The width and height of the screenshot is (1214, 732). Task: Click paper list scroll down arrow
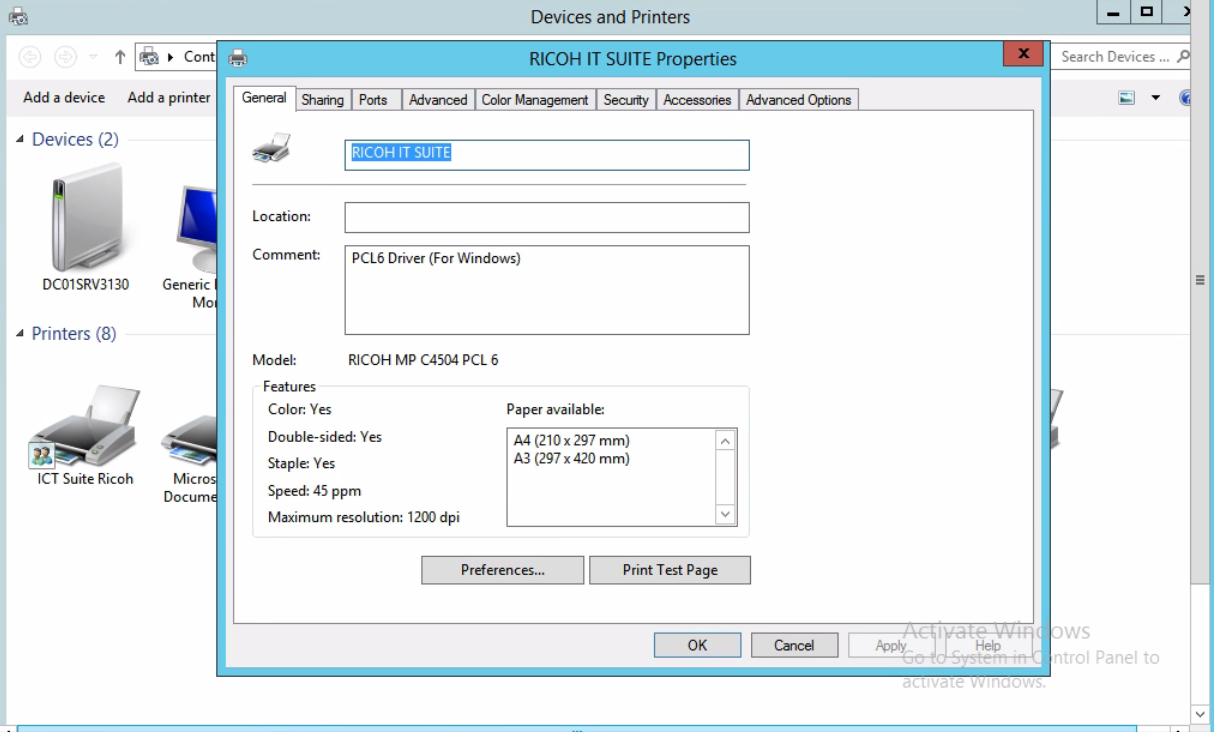[x=726, y=514]
